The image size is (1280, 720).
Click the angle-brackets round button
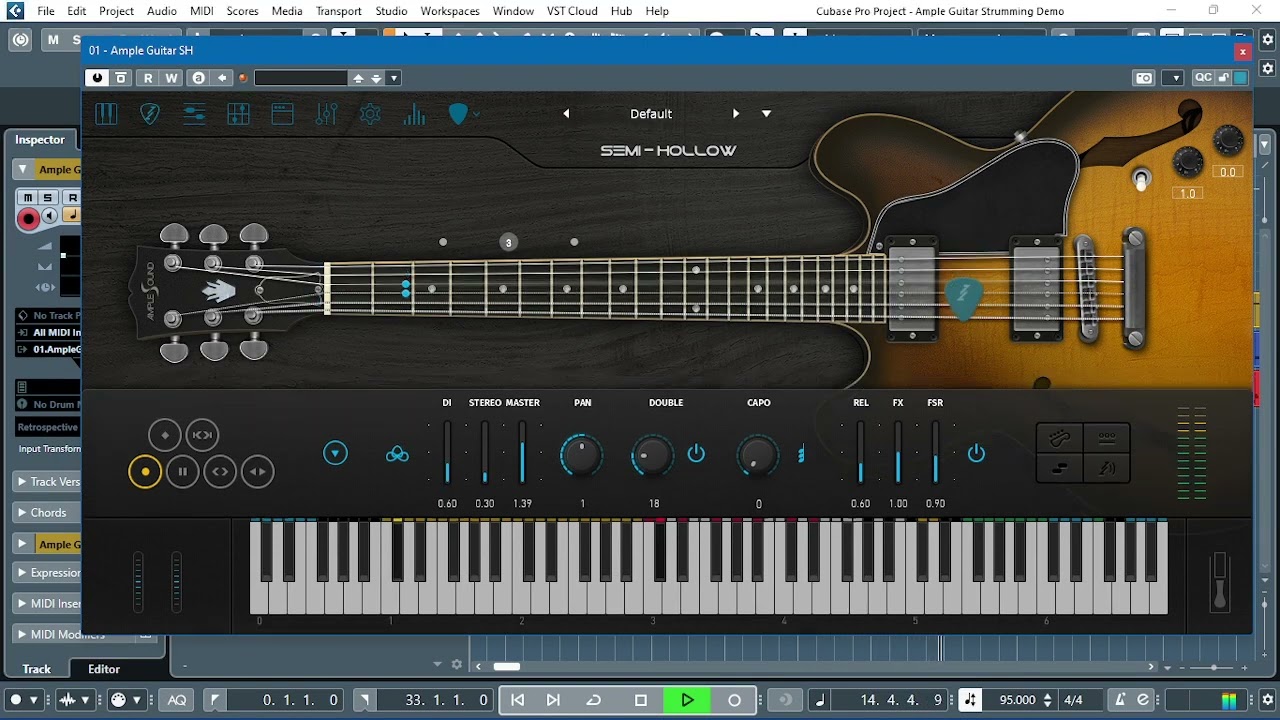click(x=220, y=472)
